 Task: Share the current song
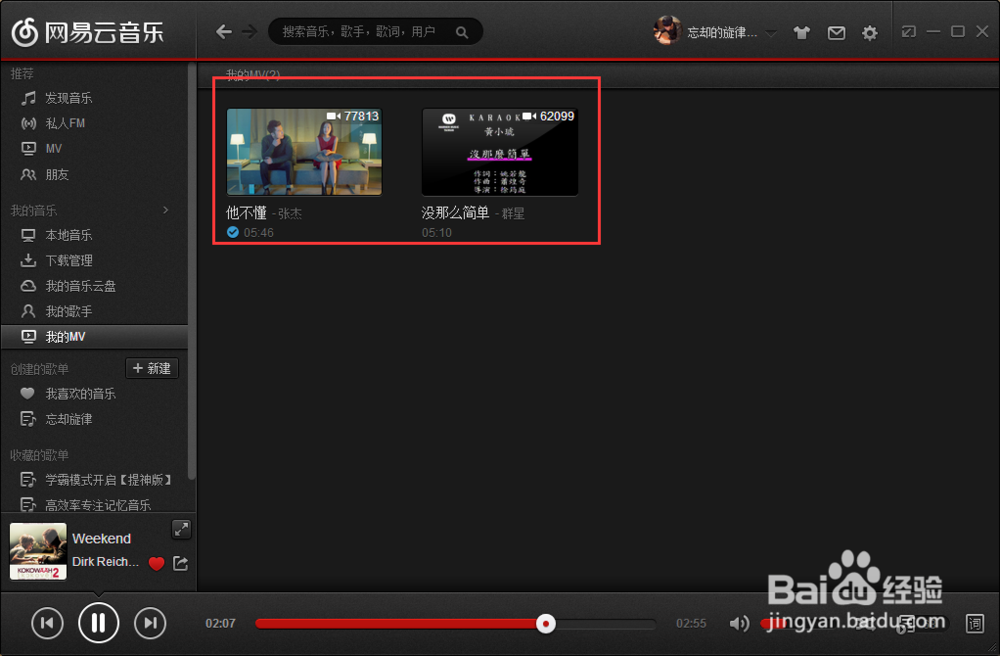click(180, 563)
